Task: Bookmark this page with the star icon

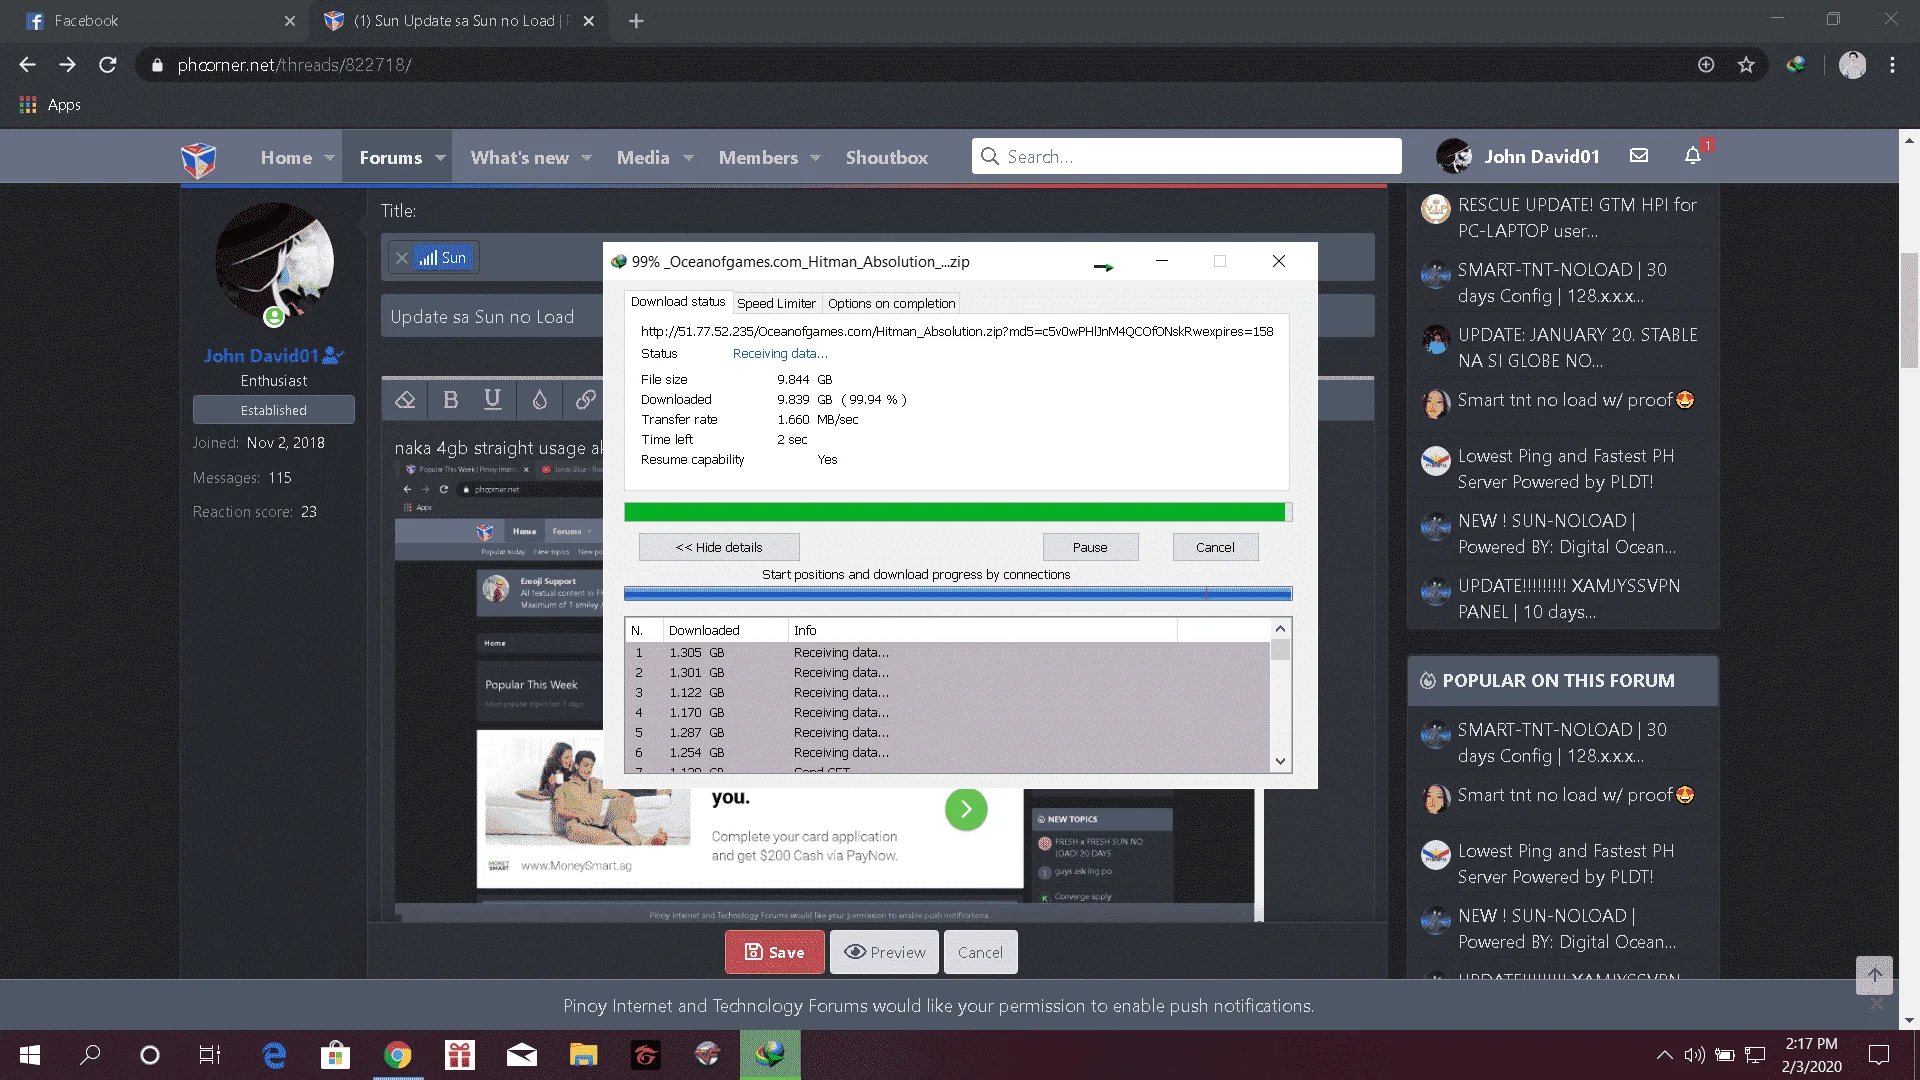Action: [1746, 65]
